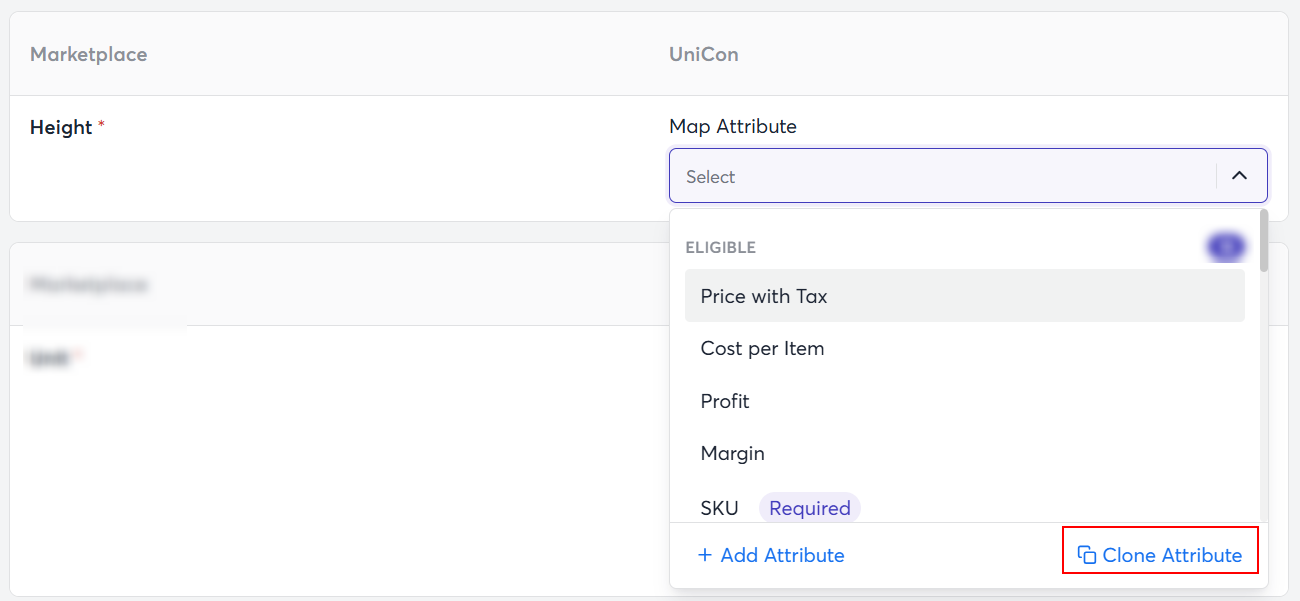Screen dimensions: 1300x601
Task: Click the Map Attribute Select field
Action: pos(940,176)
